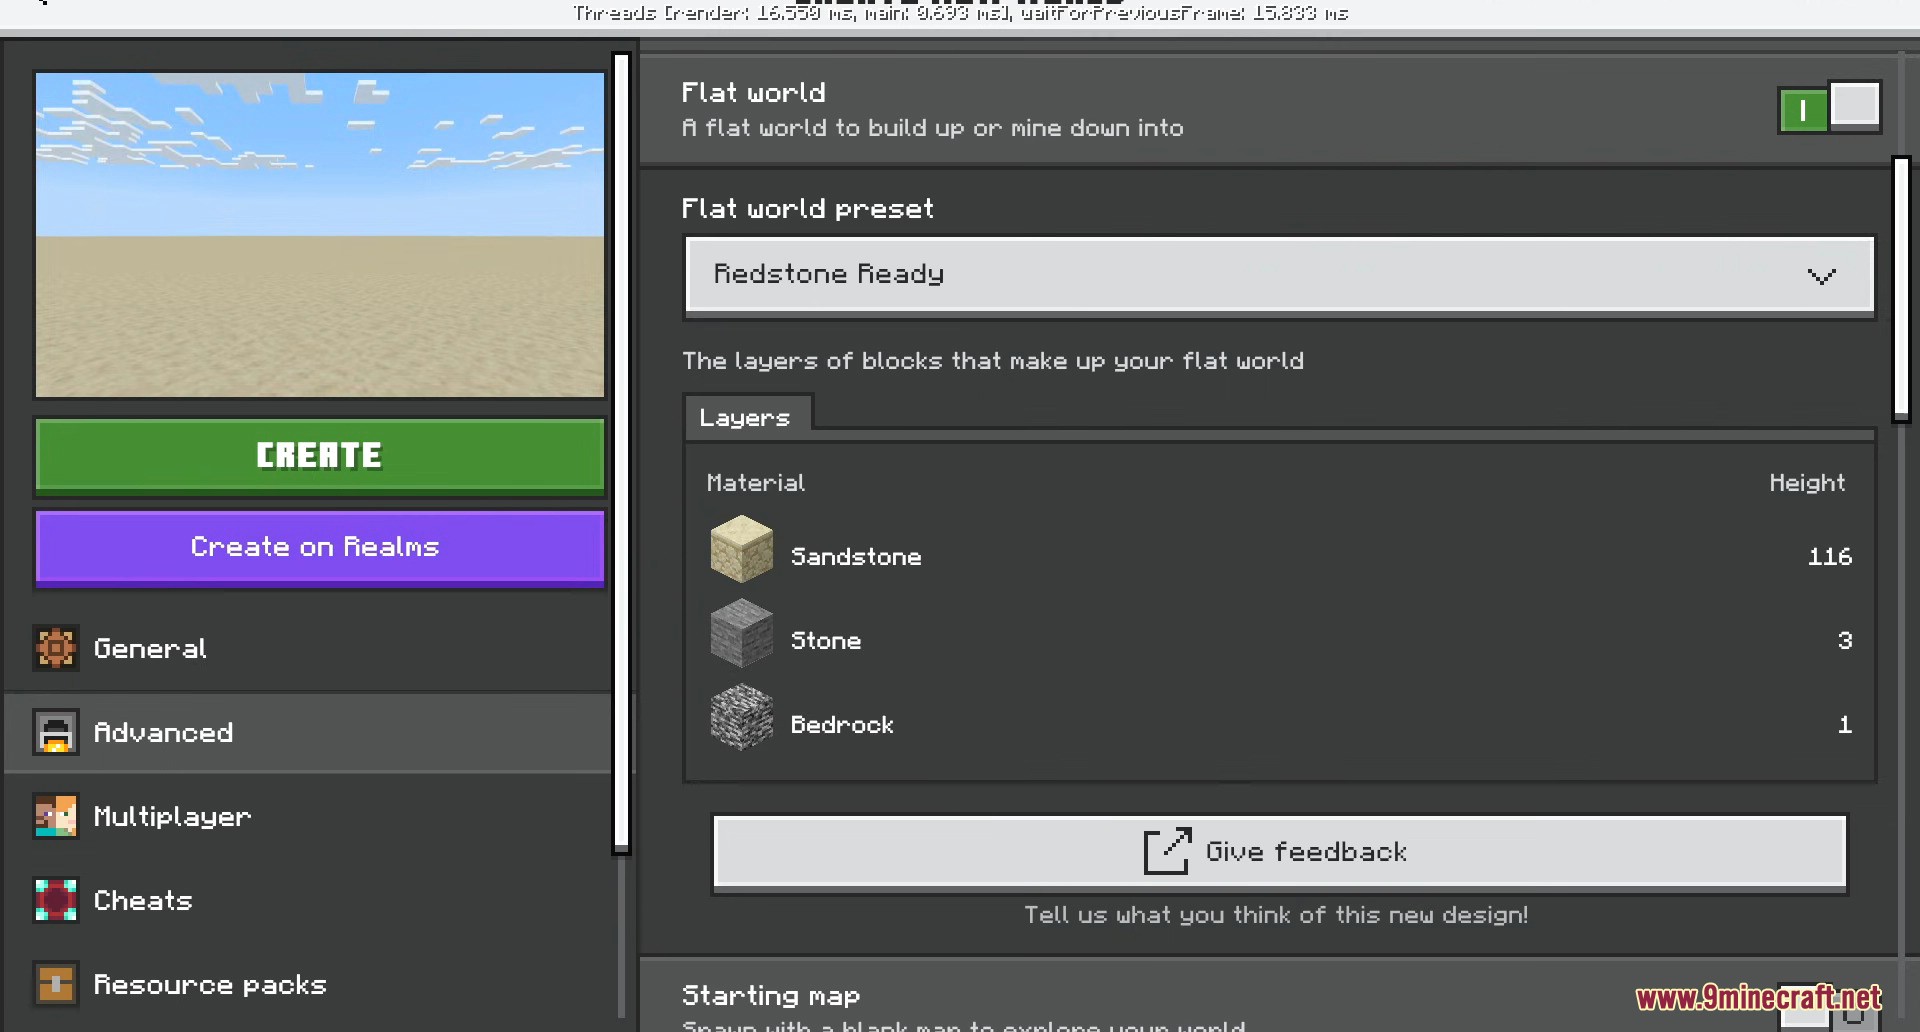Image resolution: width=1920 pixels, height=1032 pixels.
Task: Click the Create on Realms button
Action: point(320,547)
